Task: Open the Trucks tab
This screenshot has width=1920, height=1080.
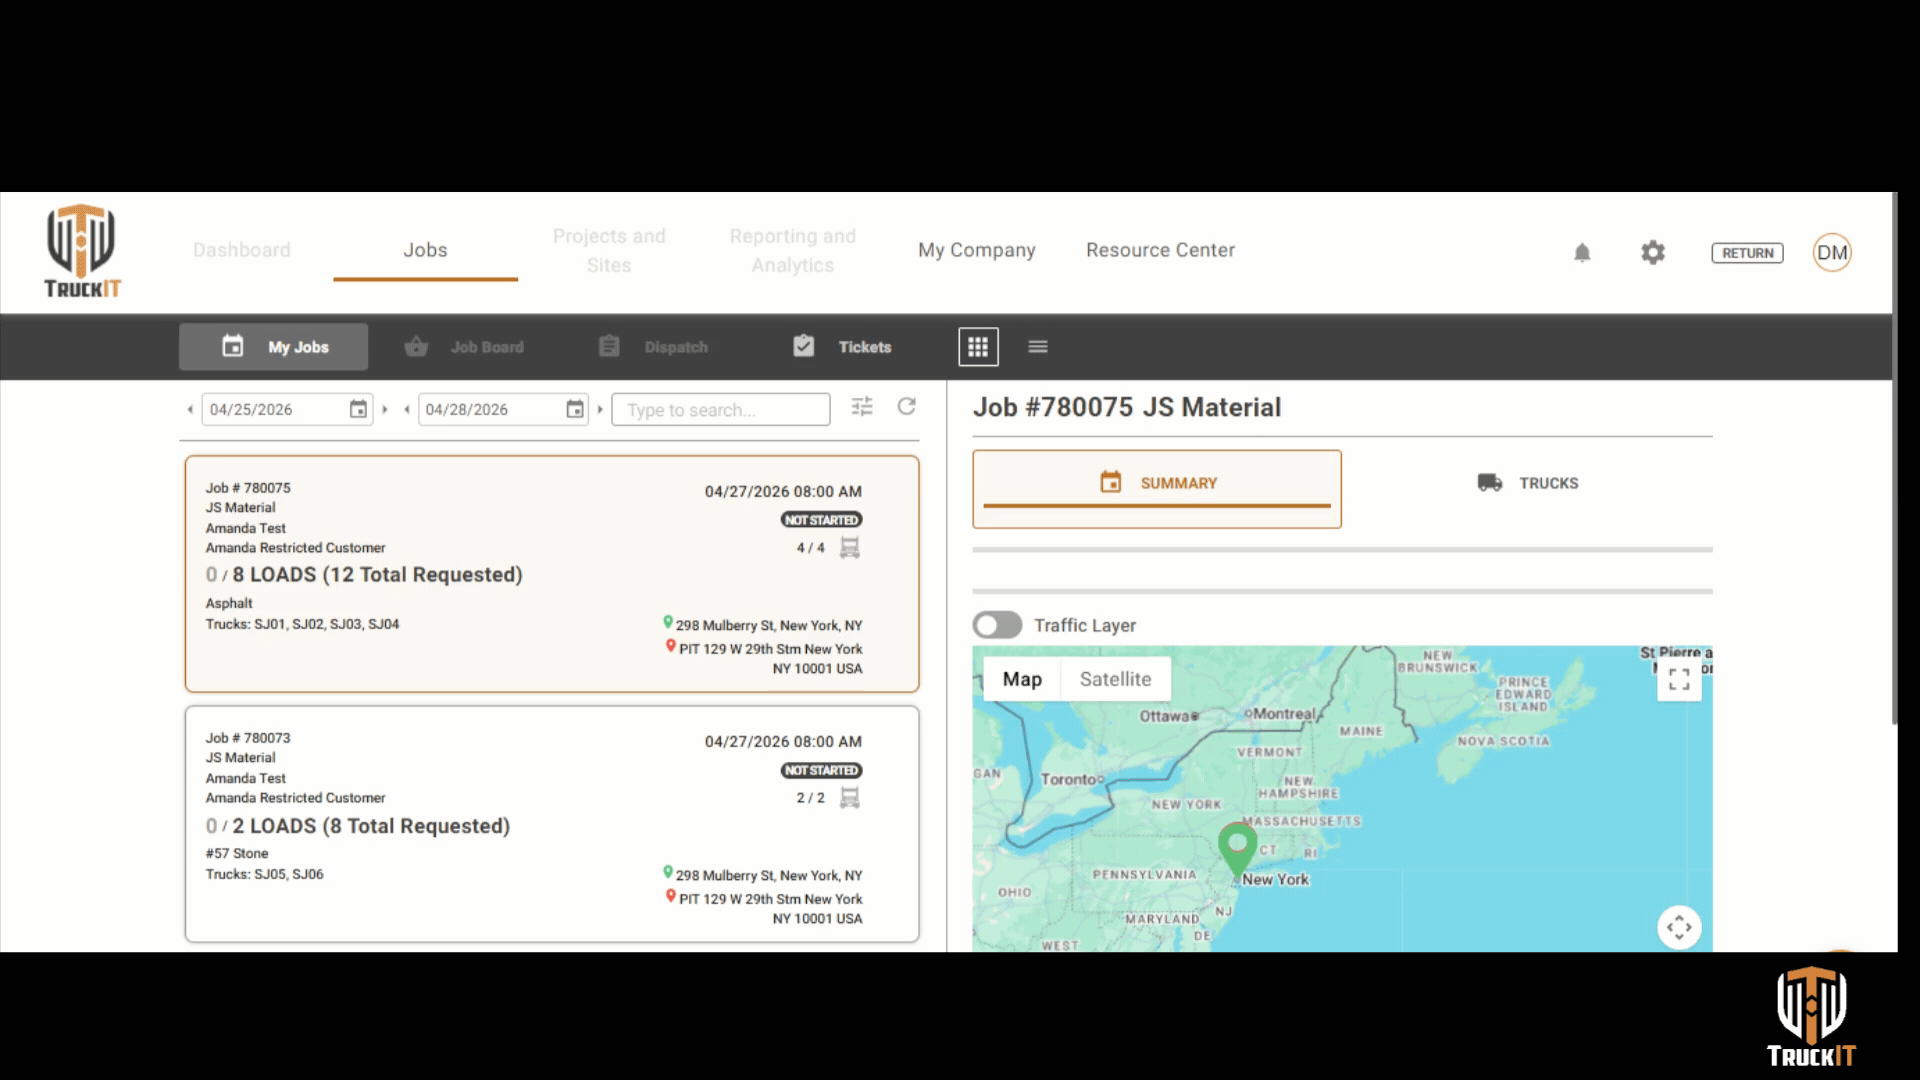Action: (x=1528, y=483)
